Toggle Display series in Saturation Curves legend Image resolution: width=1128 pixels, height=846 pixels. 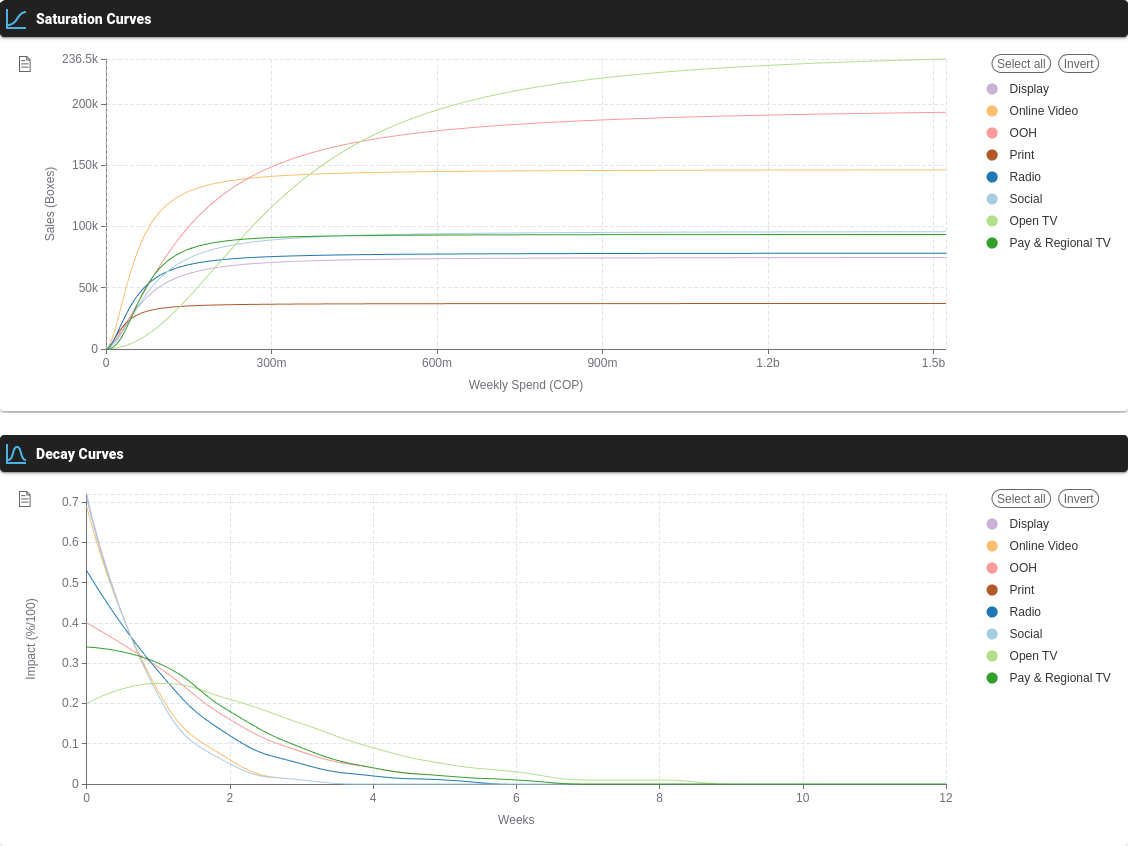1028,89
